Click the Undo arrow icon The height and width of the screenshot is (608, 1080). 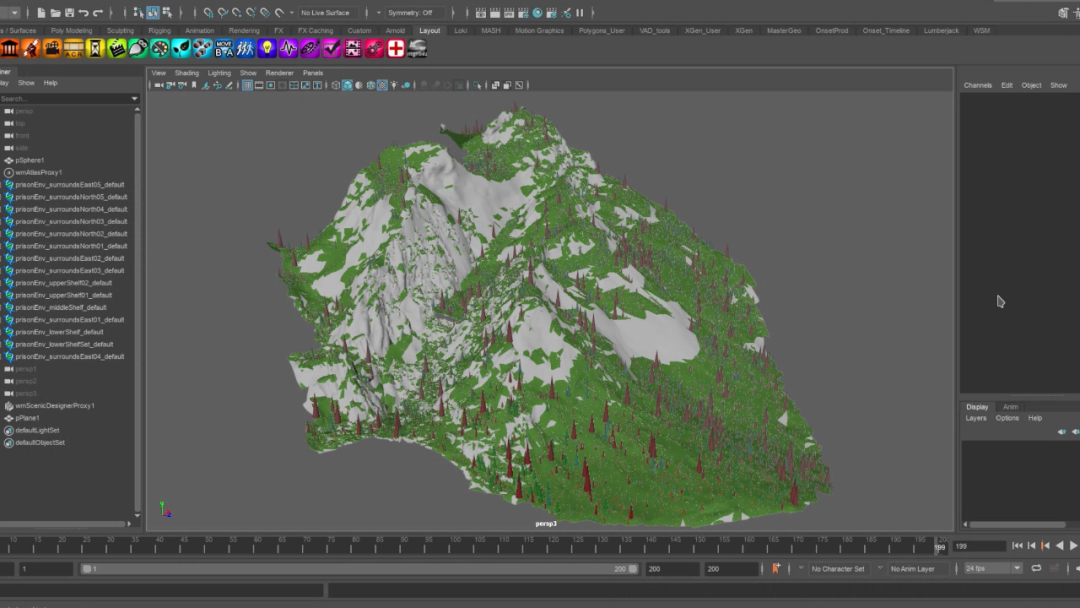[x=83, y=13]
